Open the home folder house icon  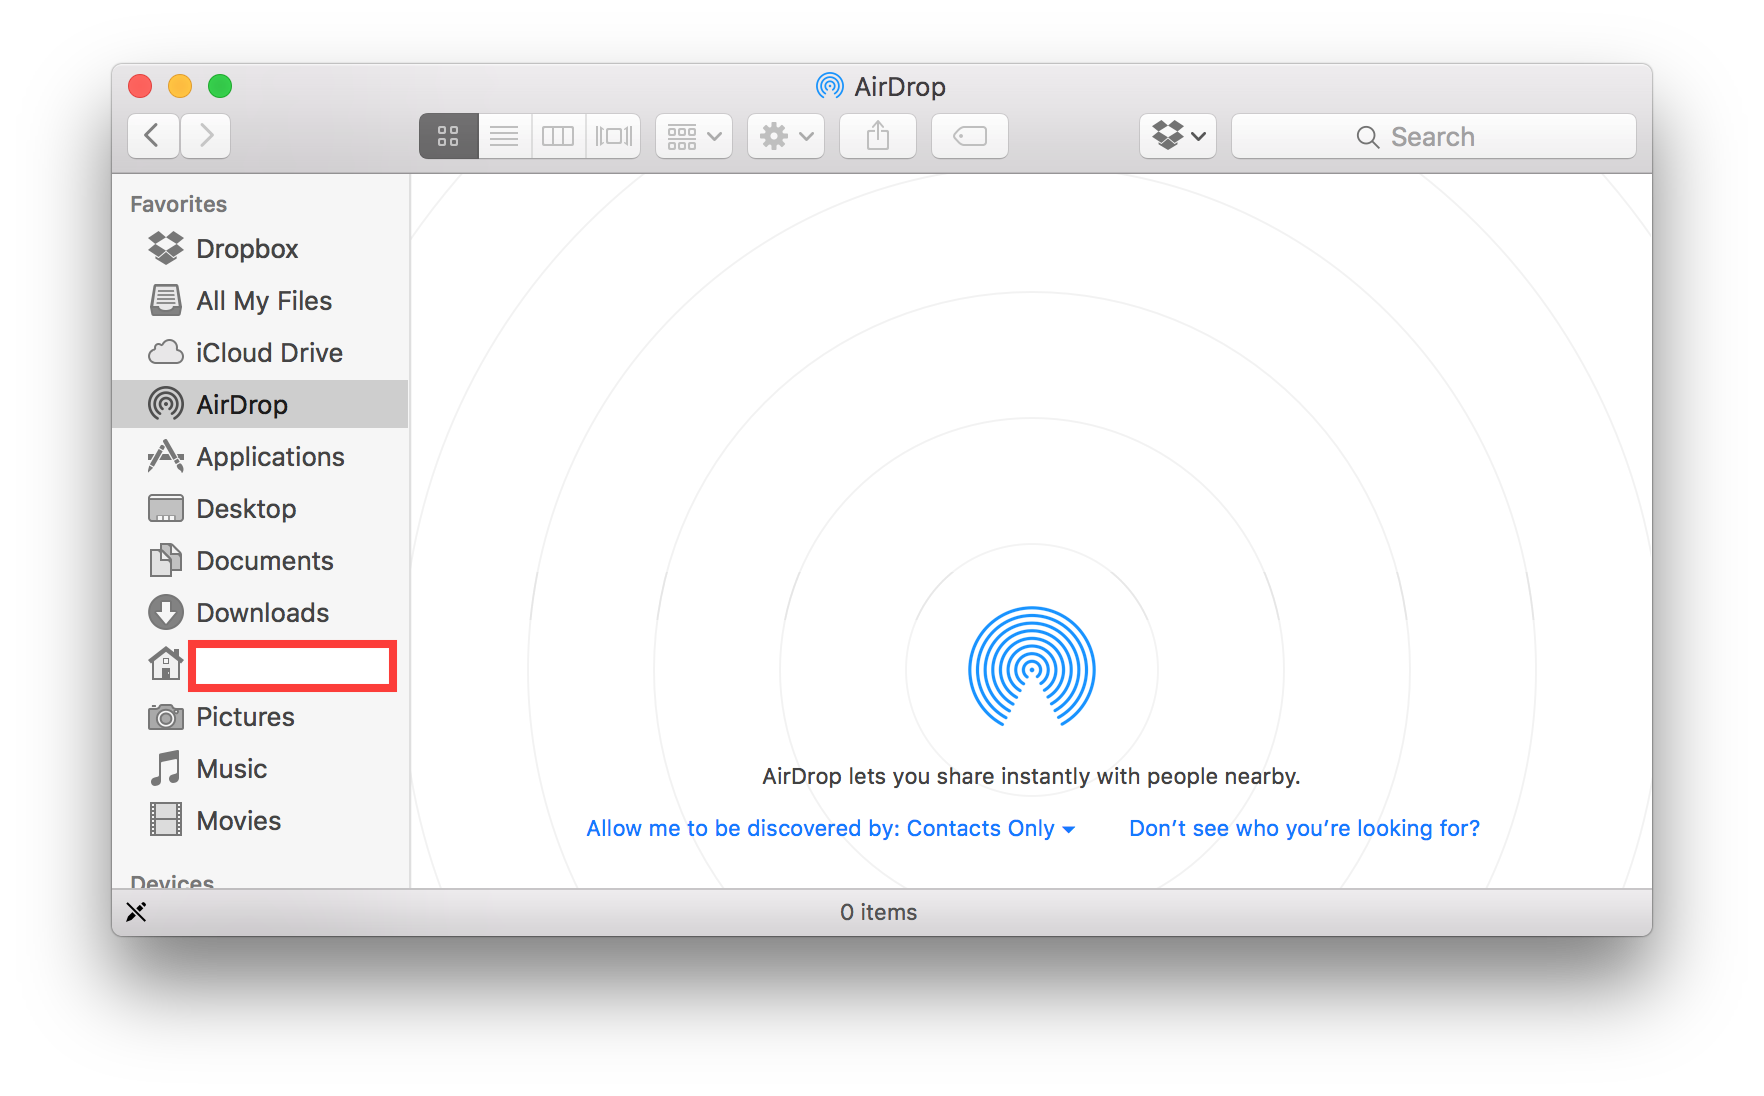166,663
